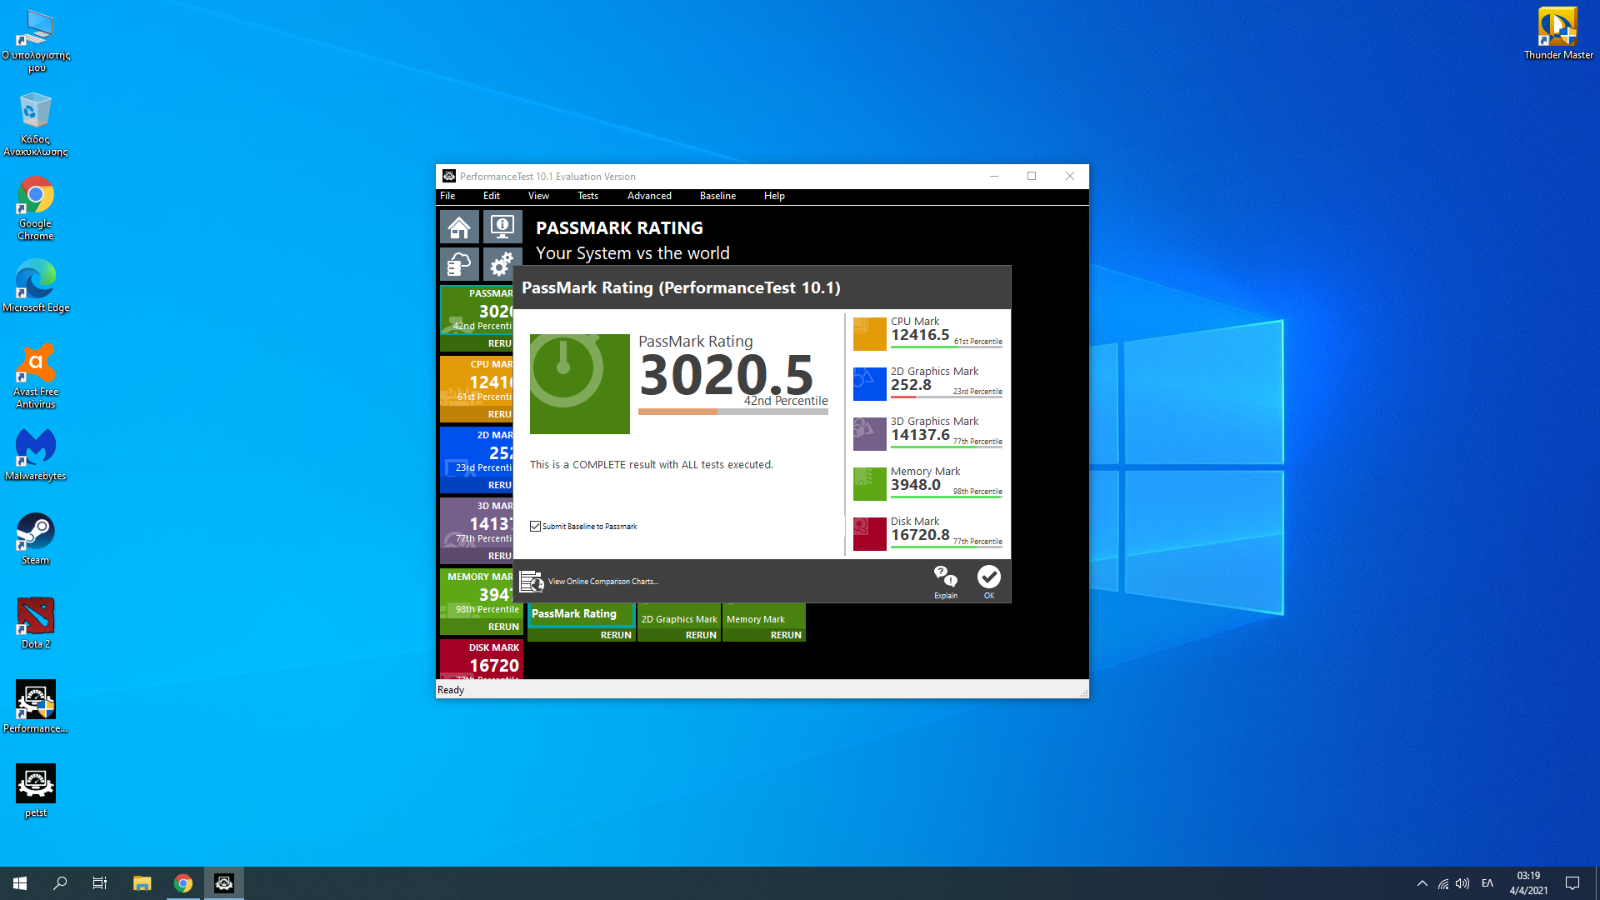Click the green PassMark stopwatch icon
The height and width of the screenshot is (900, 1600).
tap(580, 384)
